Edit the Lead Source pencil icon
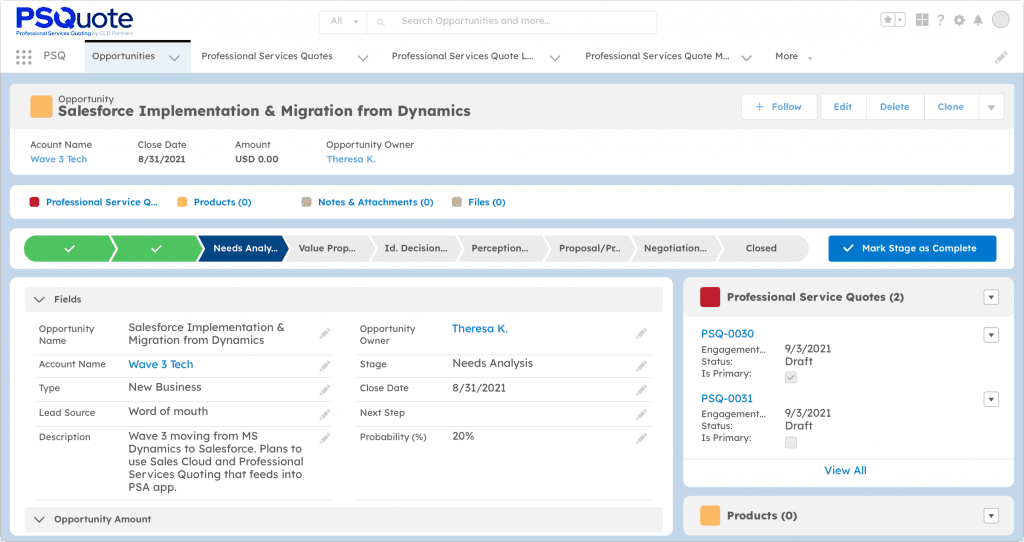Screen dimensions: 1024x542 (325, 414)
